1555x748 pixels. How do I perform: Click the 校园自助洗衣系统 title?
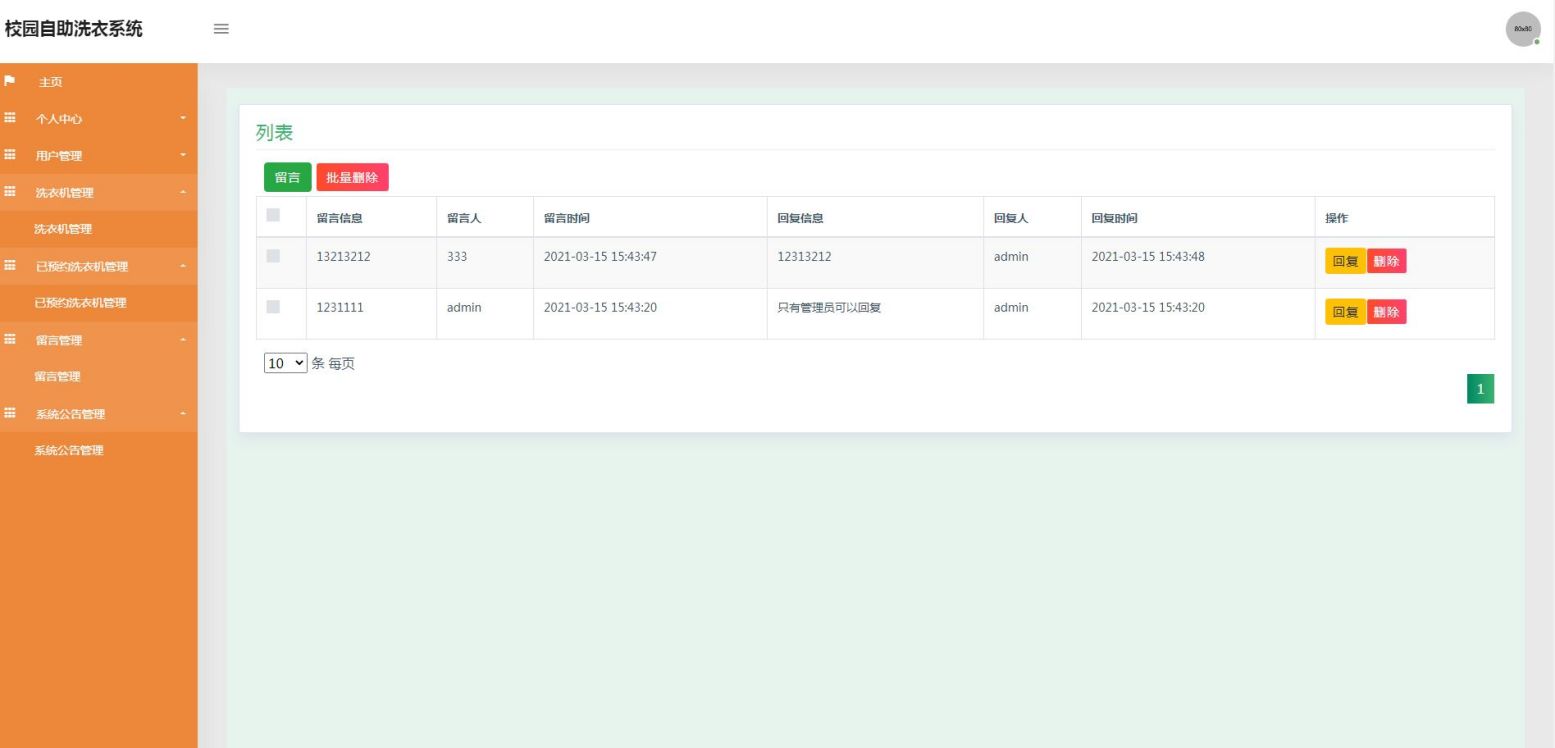[x=74, y=29]
